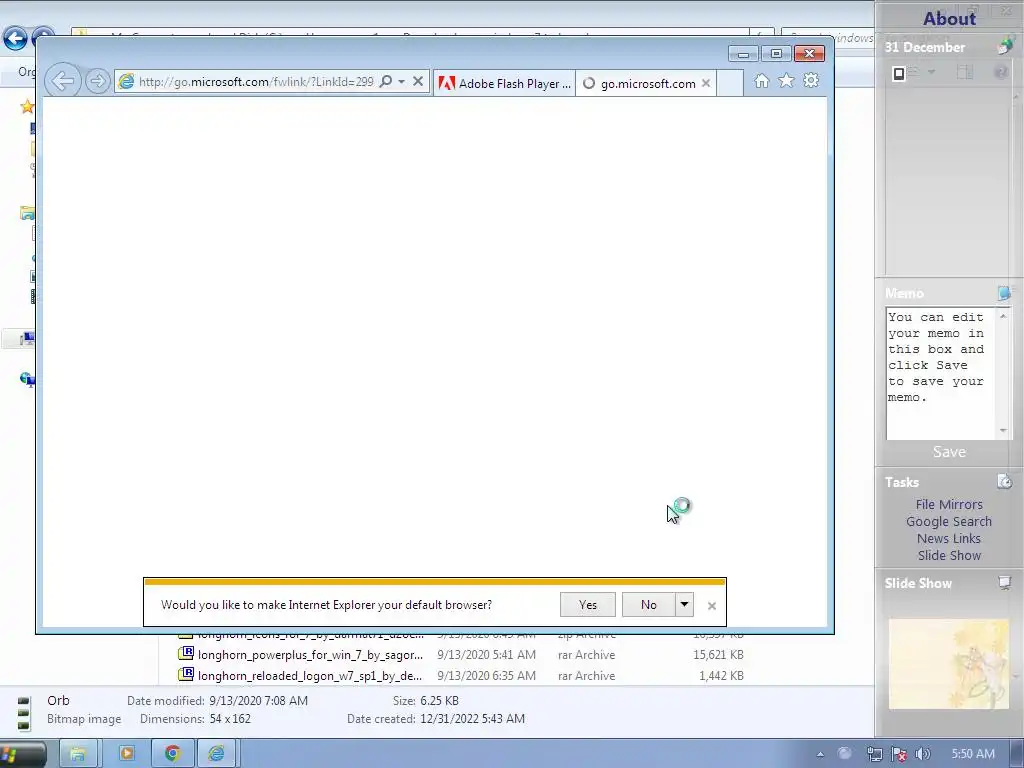This screenshot has height=768, width=1024.
Task: Go back in Internet Explorer
Action: 63,82
